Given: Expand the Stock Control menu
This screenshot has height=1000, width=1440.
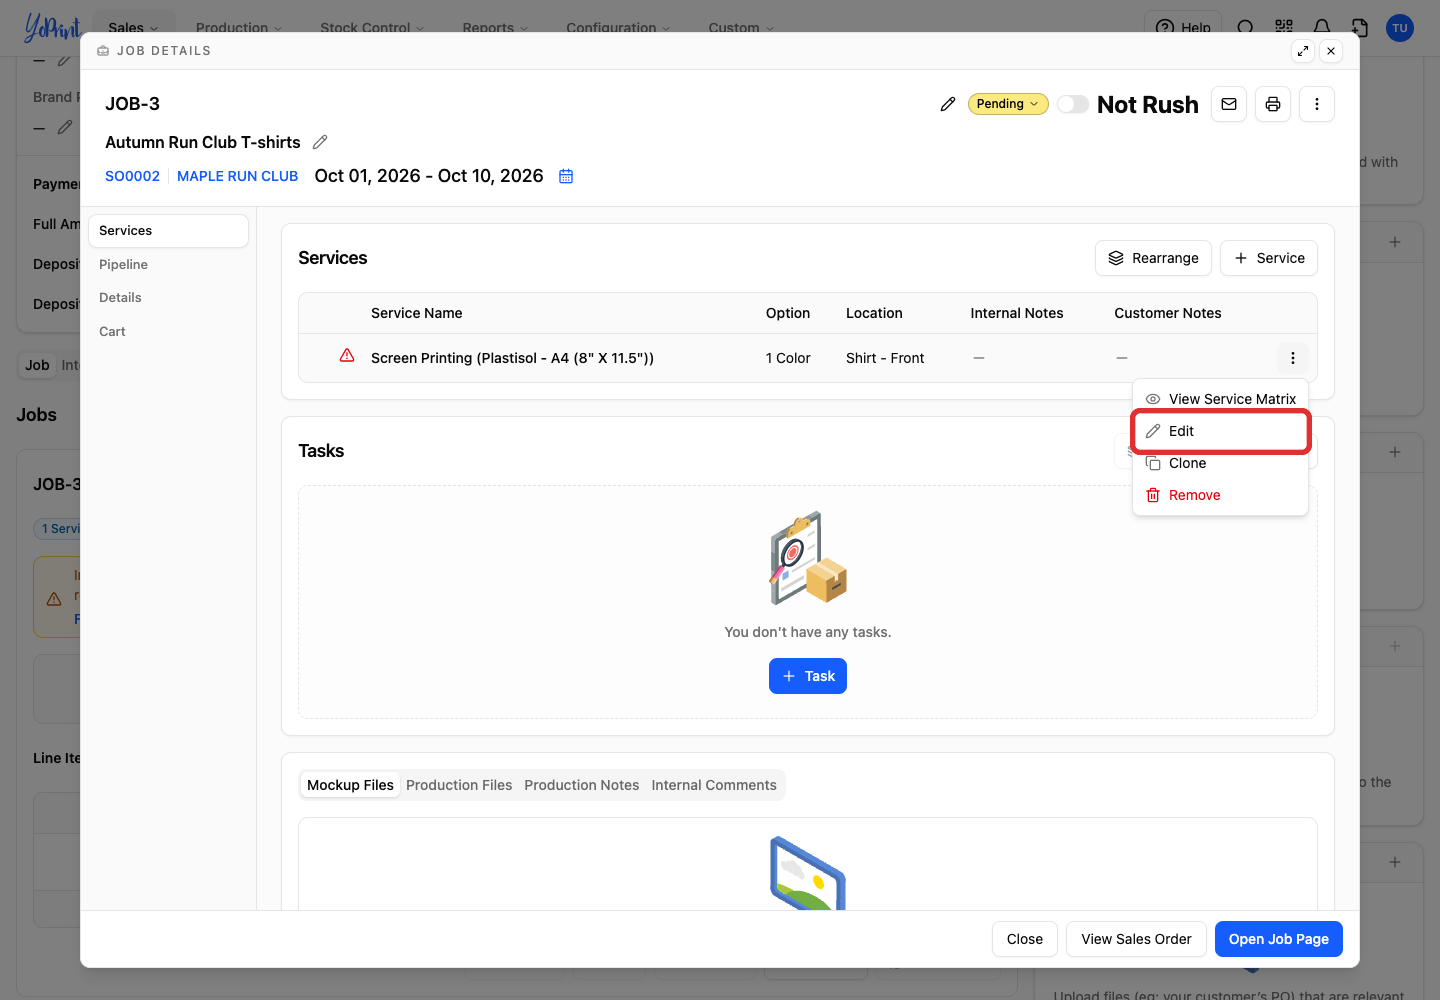Looking at the screenshot, I should point(372,28).
